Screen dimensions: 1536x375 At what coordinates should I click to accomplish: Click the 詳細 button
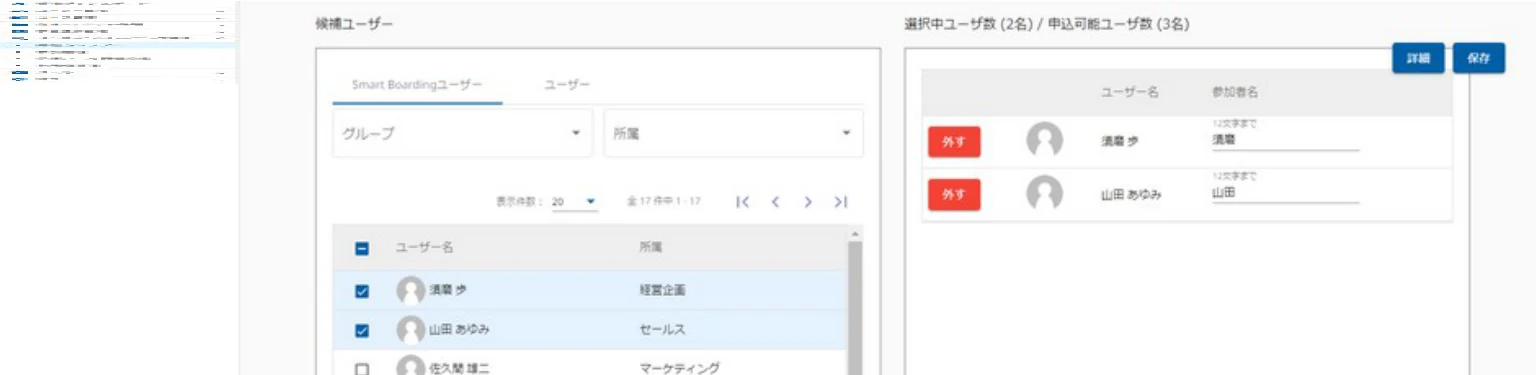(x=1418, y=58)
